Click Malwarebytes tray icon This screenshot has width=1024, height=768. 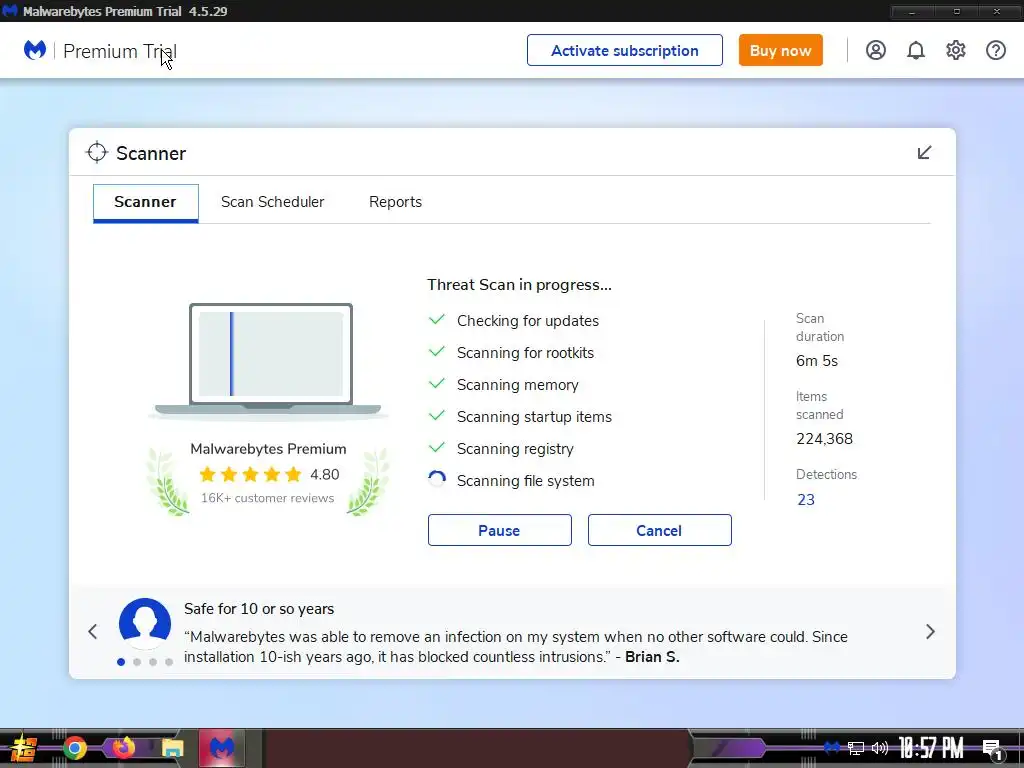pyautogui.click(x=831, y=747)
